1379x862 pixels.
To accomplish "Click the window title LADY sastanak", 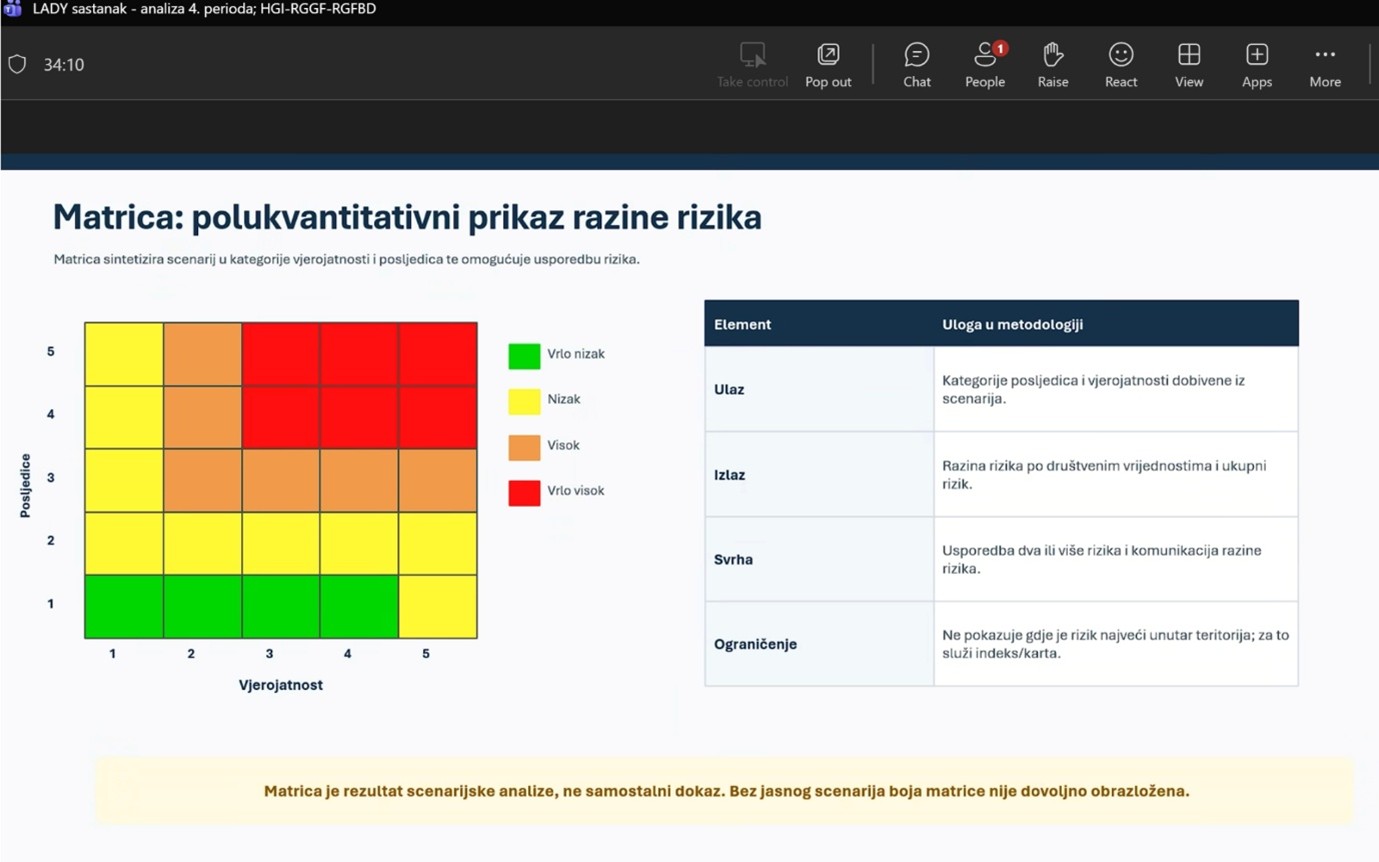I will pyautogui.click(x=204, y=9).
